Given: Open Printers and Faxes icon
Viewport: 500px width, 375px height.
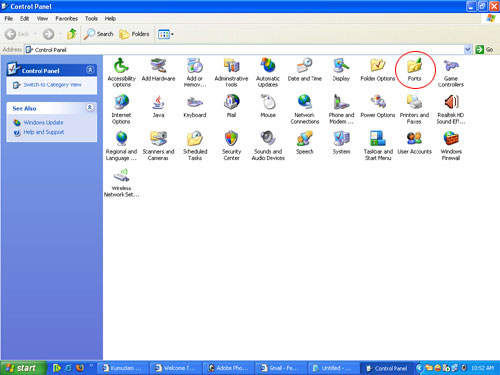Looking at the screenshot, I should 414,109.
